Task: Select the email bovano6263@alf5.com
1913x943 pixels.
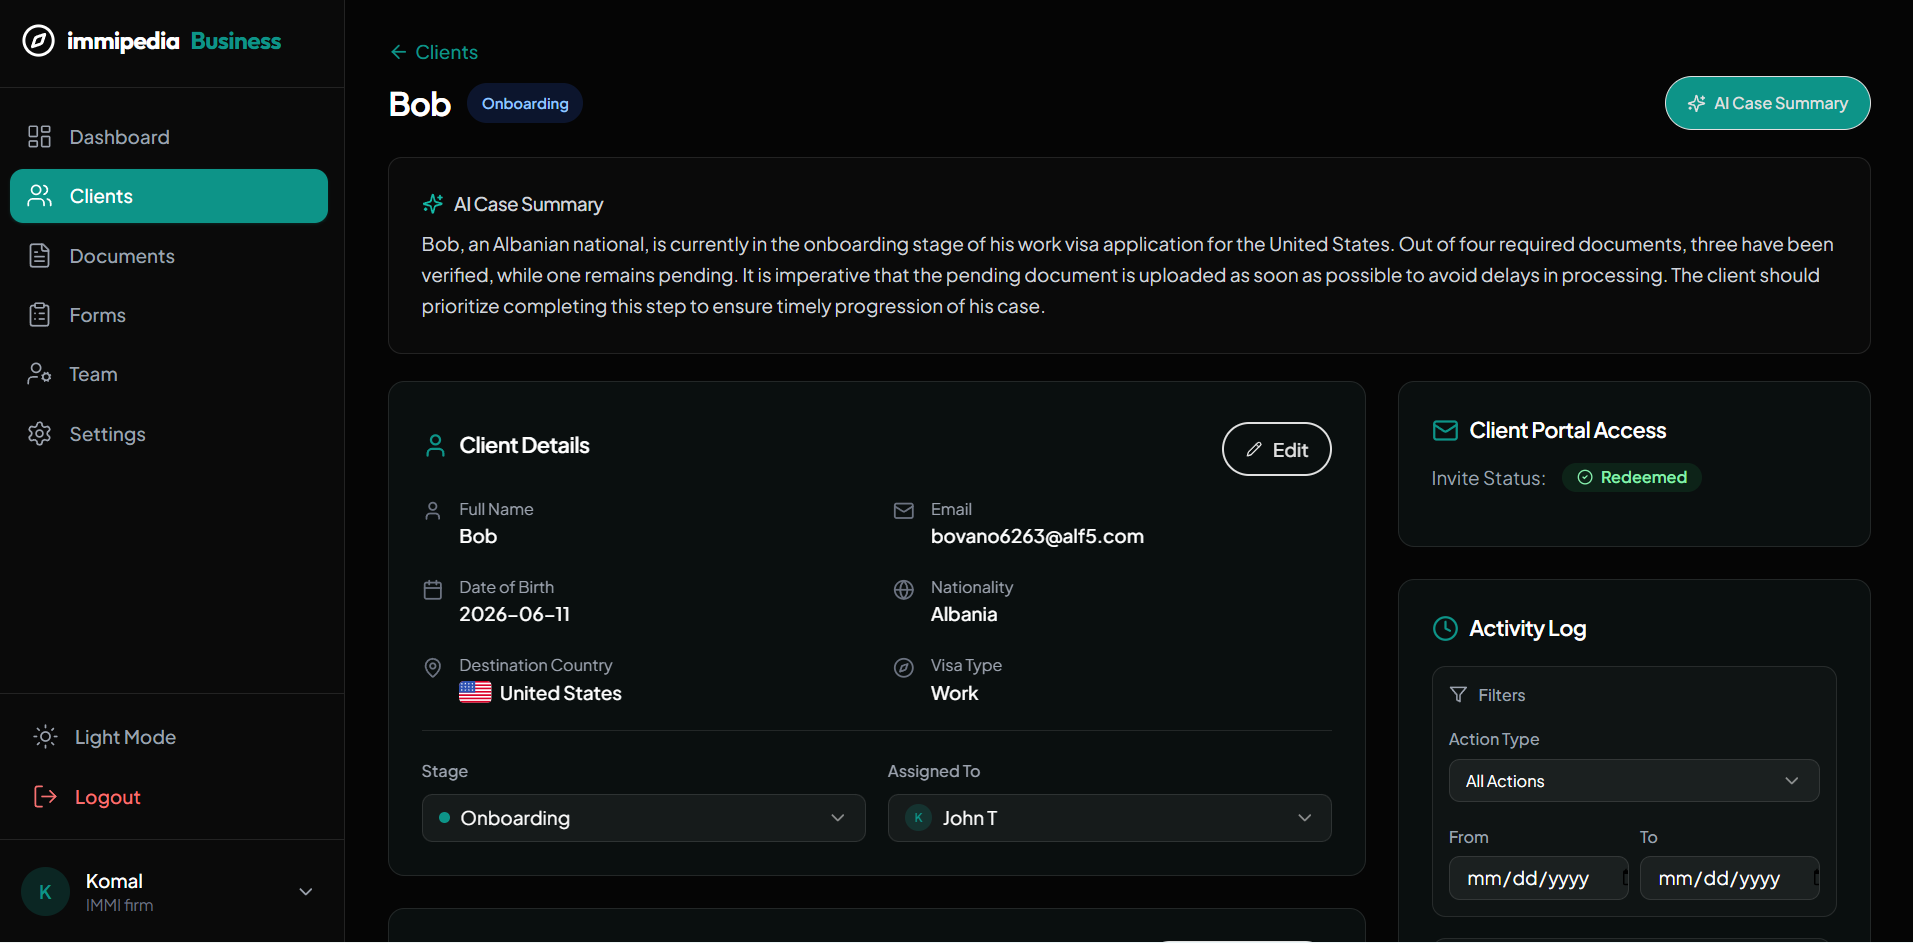Action: (x=1037, y=537)
